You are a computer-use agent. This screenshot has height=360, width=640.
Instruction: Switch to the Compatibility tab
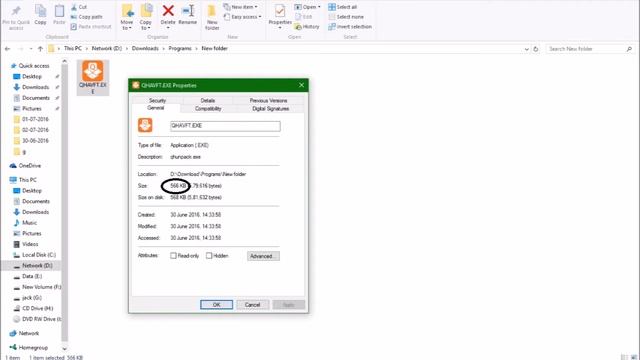(208, 109)
